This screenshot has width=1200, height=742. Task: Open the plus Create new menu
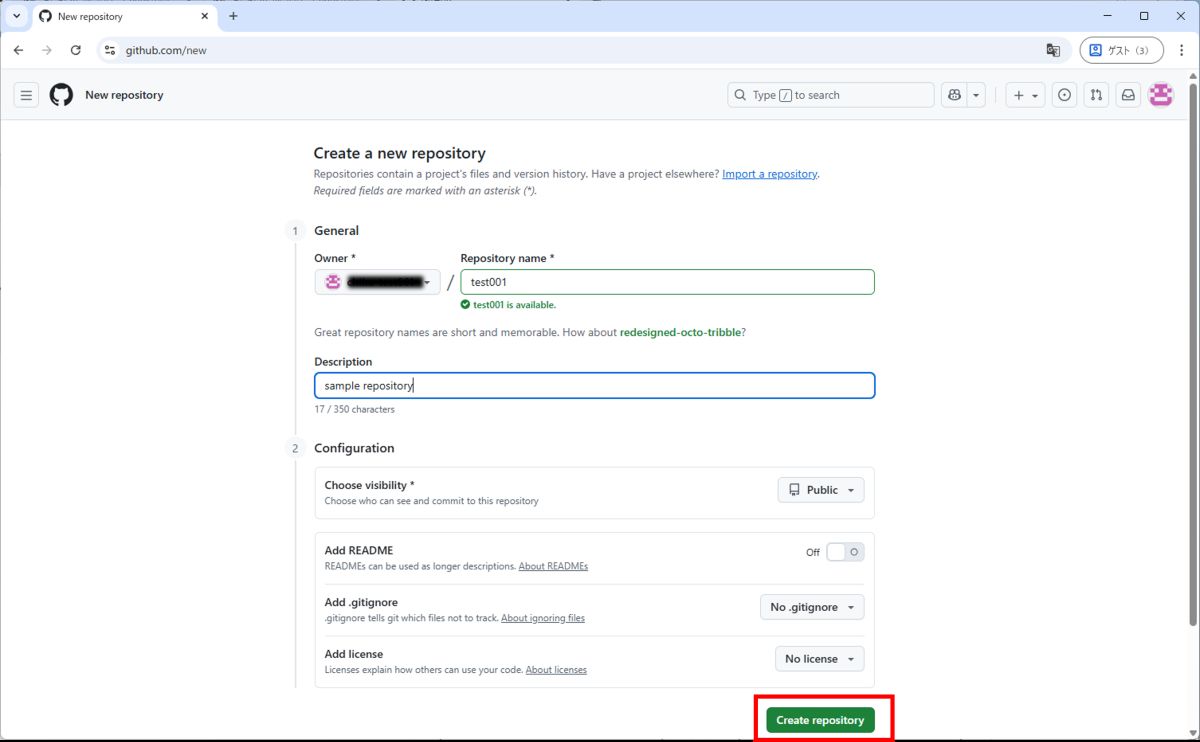tap(1025, 95)
